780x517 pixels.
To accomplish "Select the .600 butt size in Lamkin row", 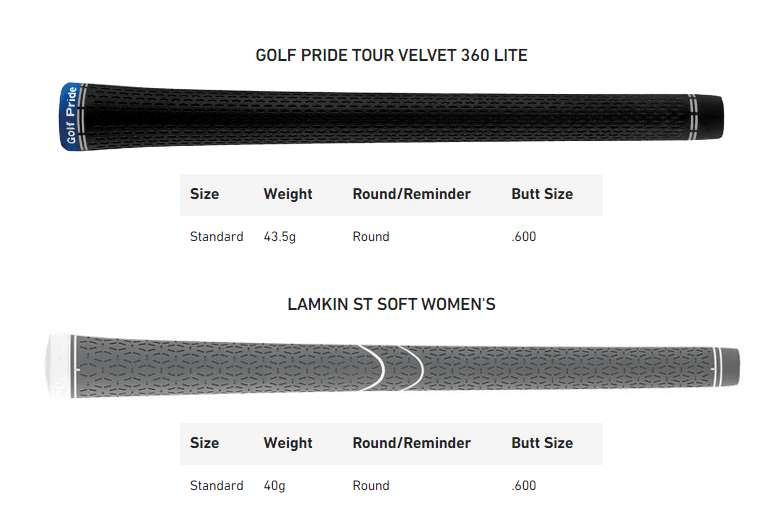I will (x=523, y=486).
